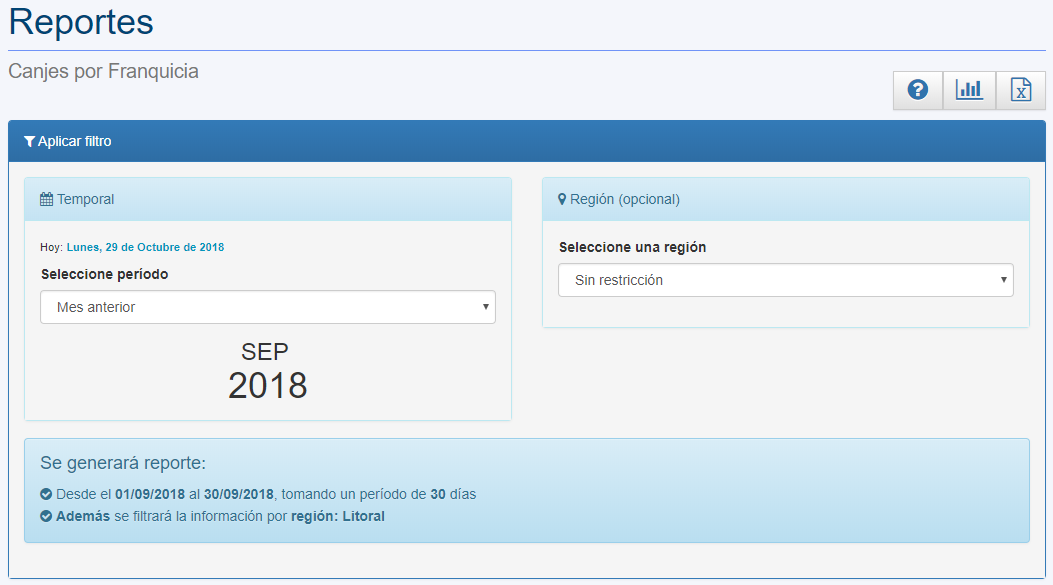Click the 'Región (opcional)' panel heading

[x=624, y=200]
